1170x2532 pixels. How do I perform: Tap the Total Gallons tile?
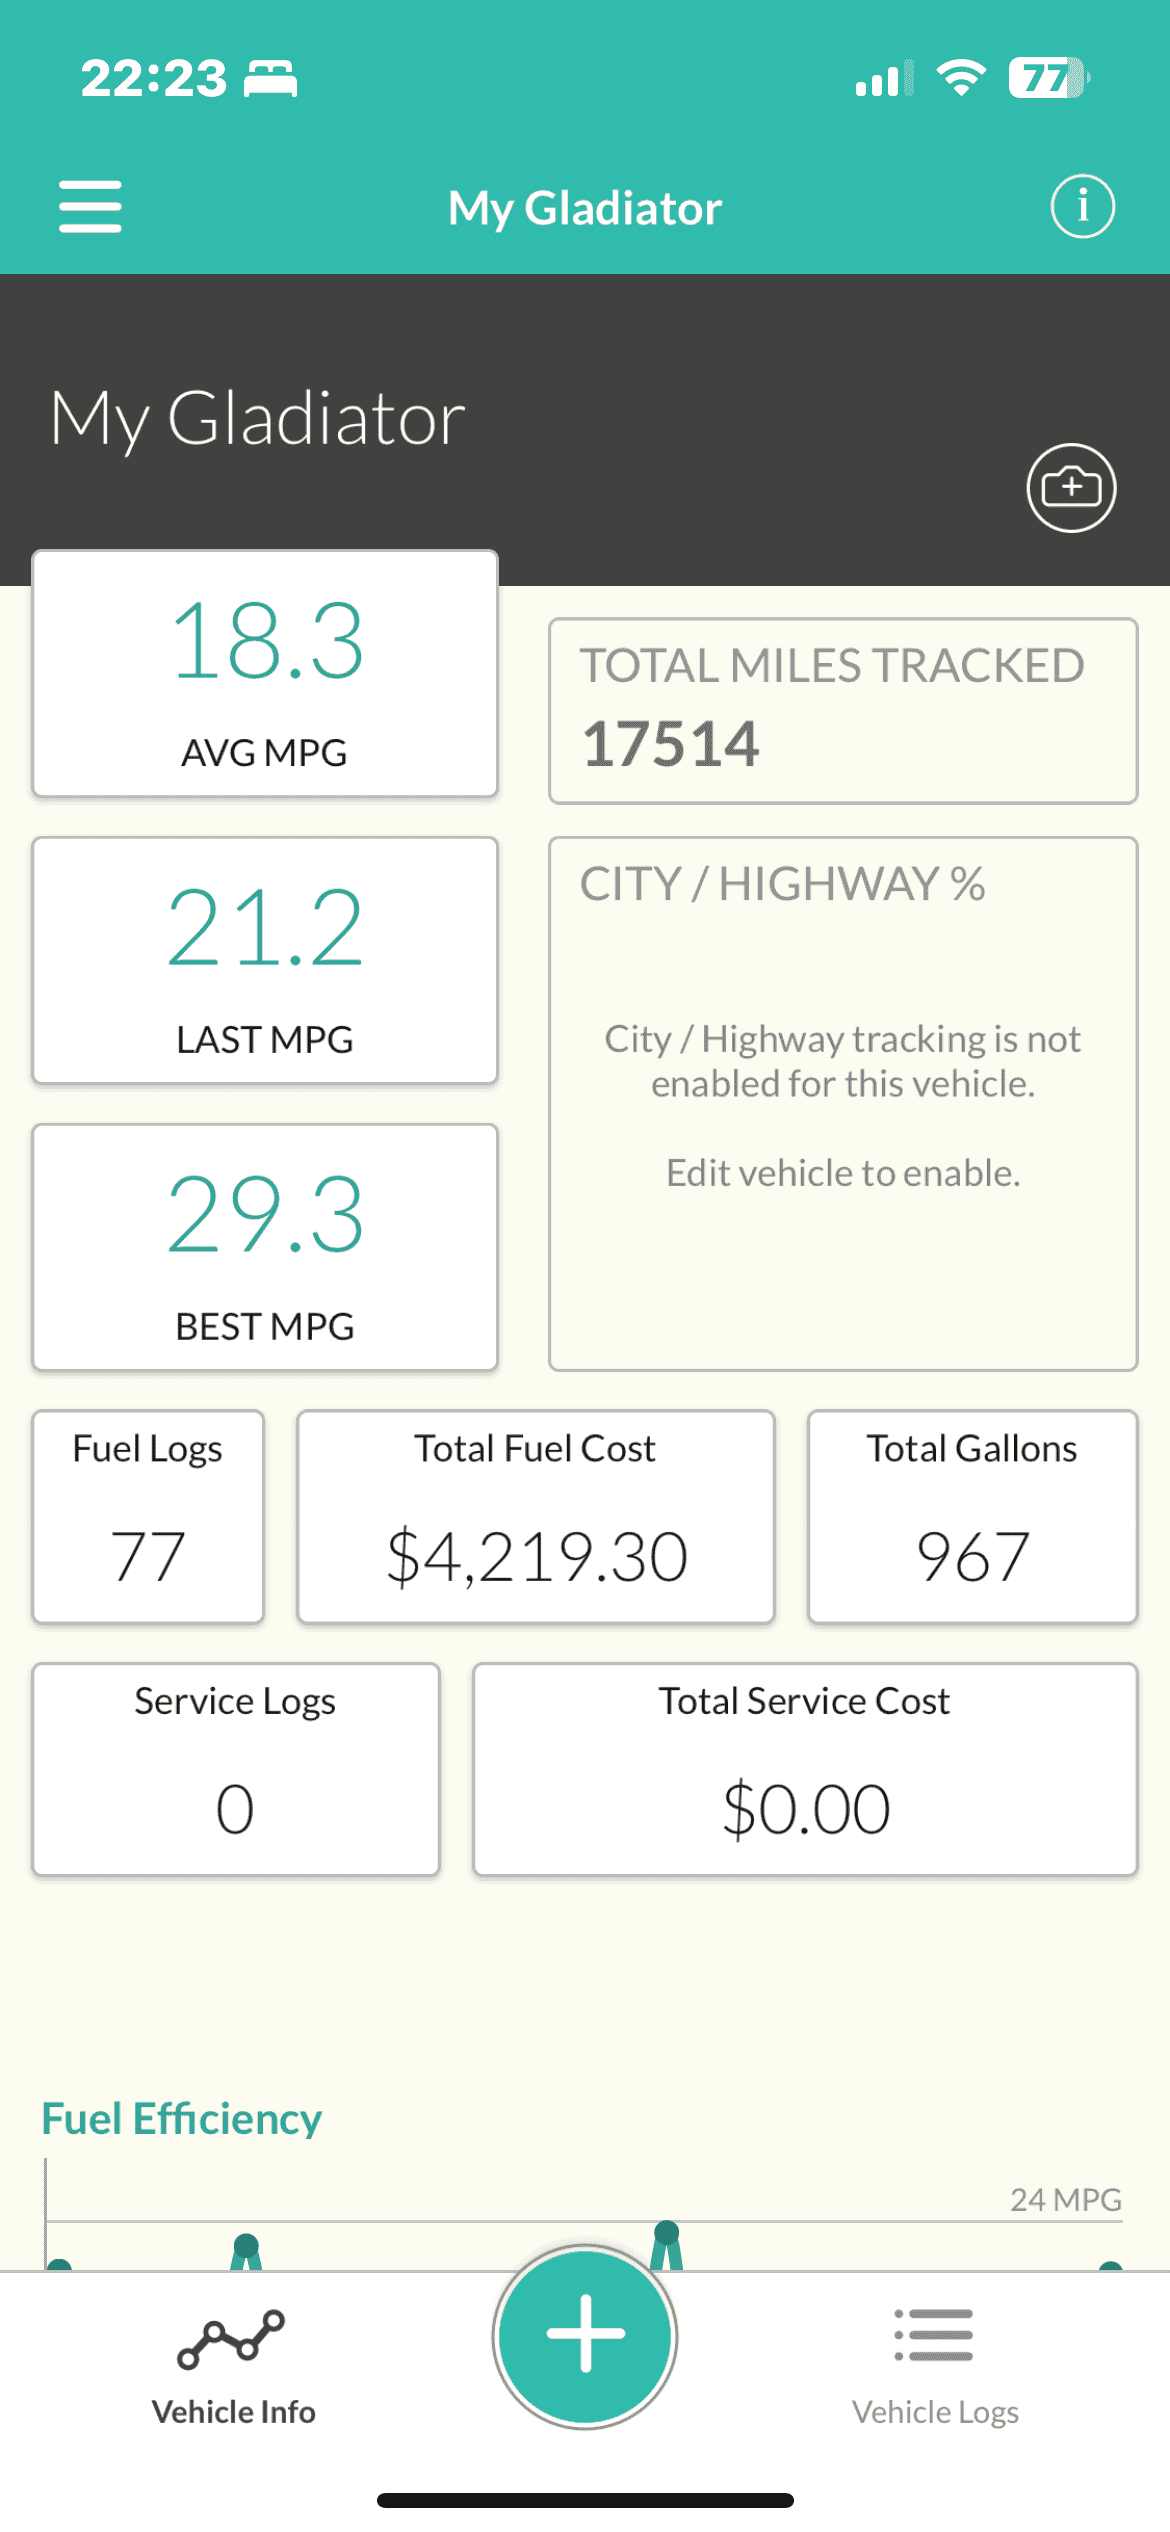pos(973,1517)
